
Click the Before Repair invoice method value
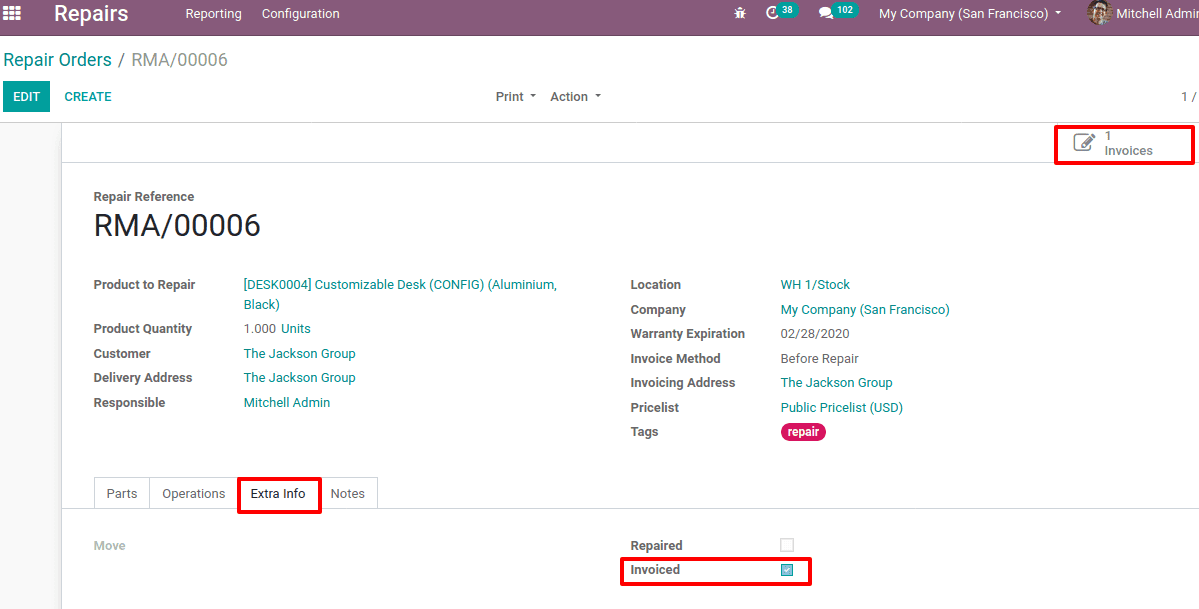tap(820, 359)
